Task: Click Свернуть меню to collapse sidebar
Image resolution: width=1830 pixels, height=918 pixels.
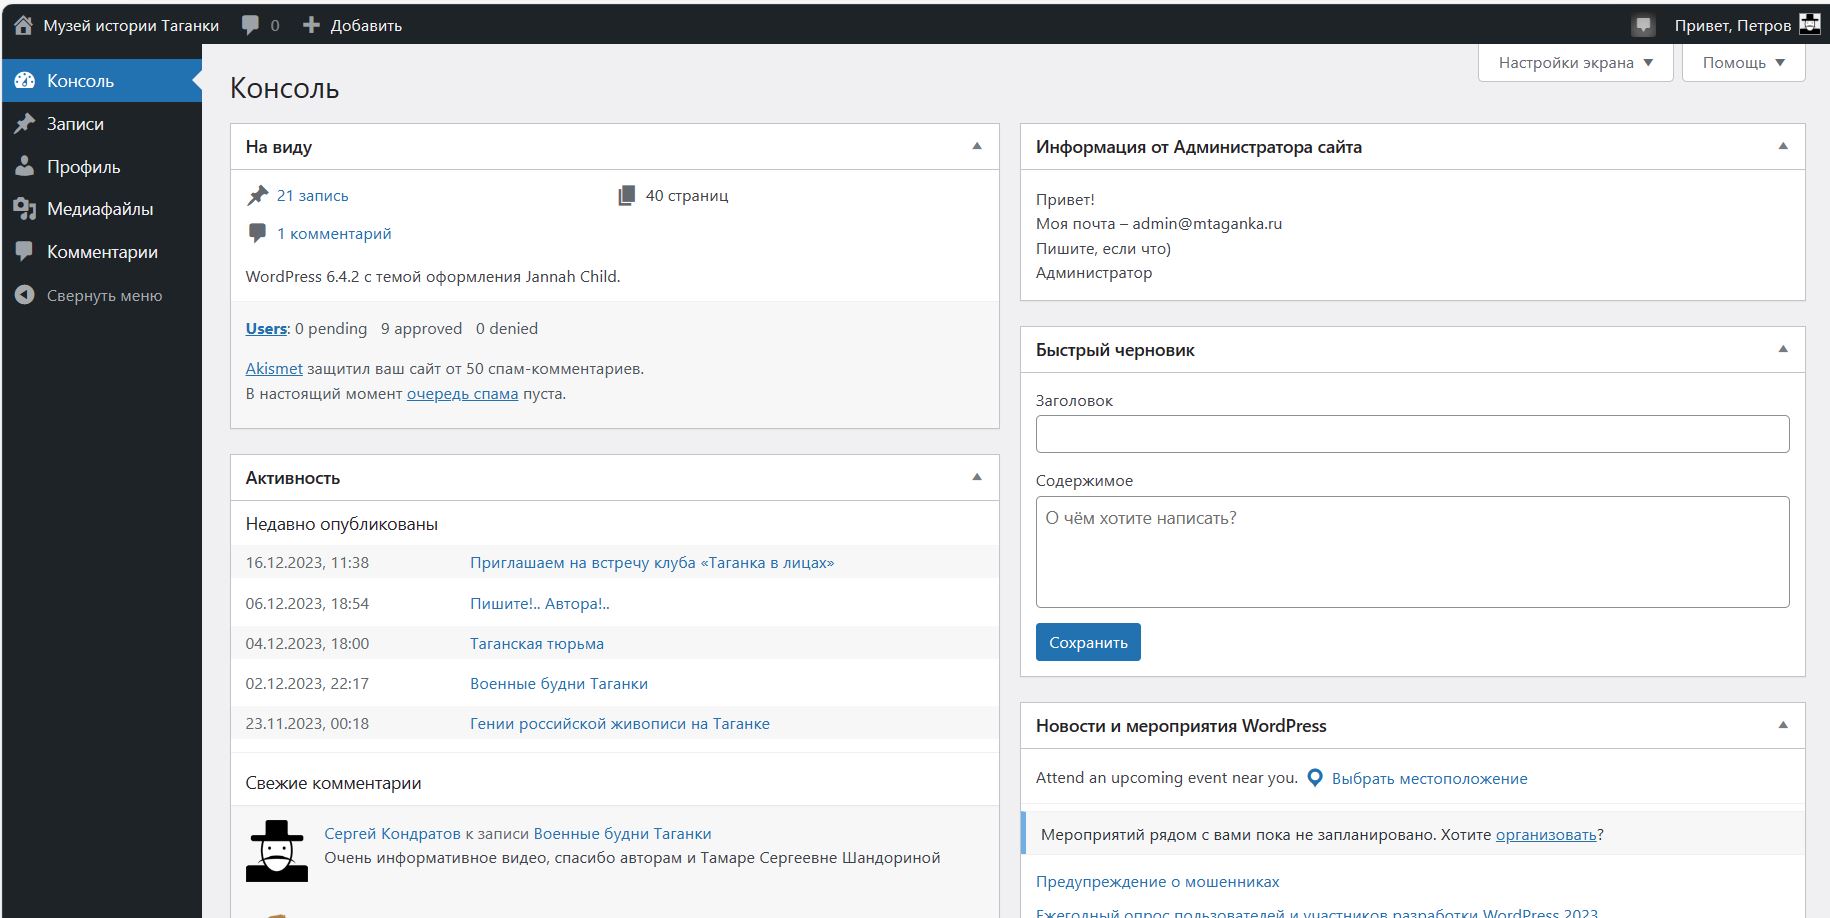Action: click(102, 295)
